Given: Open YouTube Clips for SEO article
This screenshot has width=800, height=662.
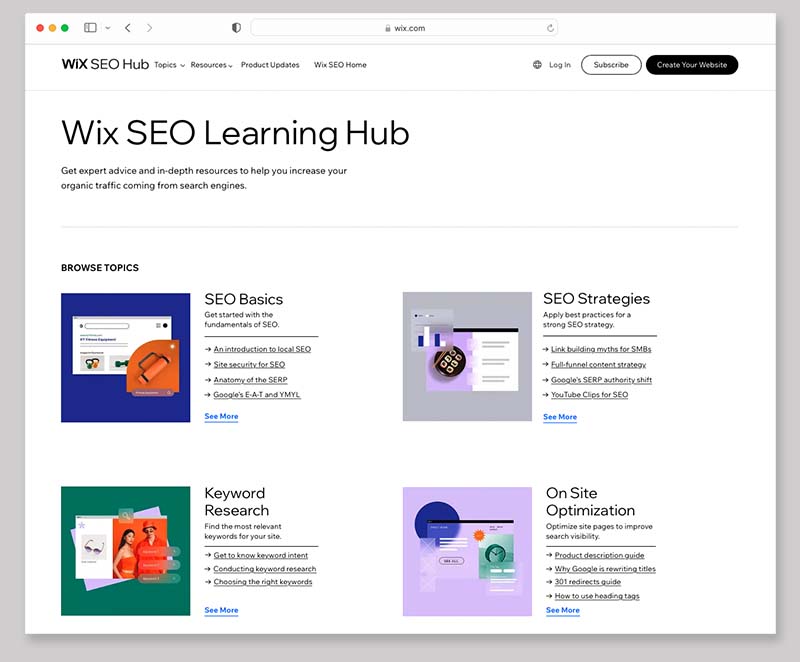Looking at the screenshot, I should coord(589,395).
